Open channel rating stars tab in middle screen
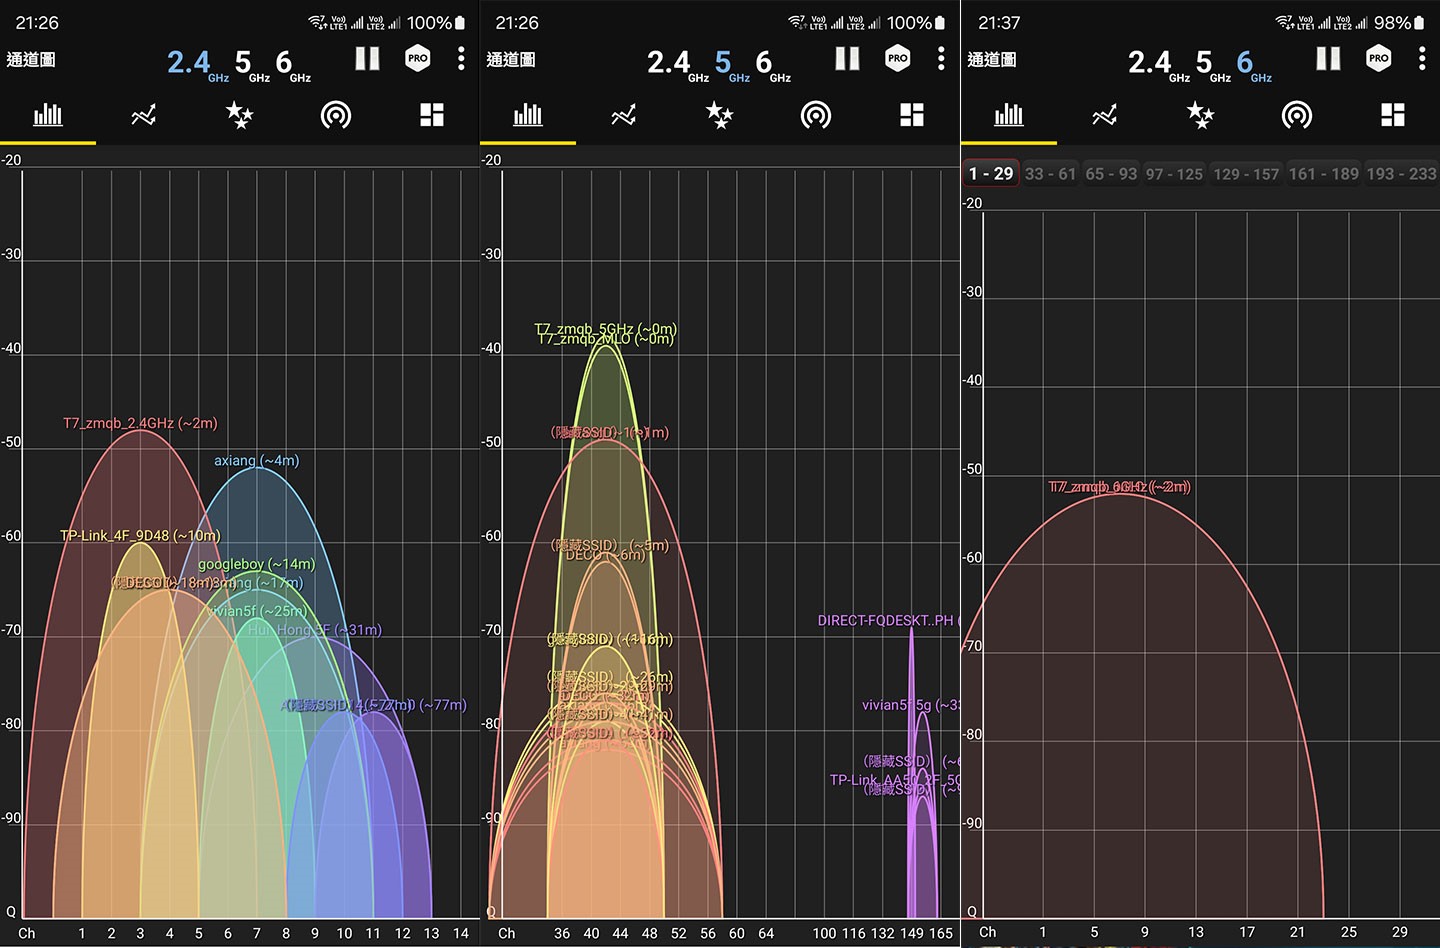The width and height of the screenshot is (1440, 948). pos(720,115)
